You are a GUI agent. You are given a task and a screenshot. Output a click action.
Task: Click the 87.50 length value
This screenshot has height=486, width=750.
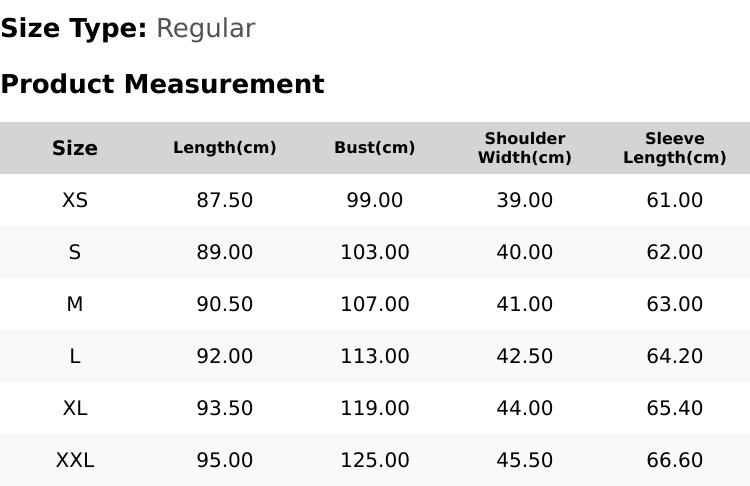(225, 200)
